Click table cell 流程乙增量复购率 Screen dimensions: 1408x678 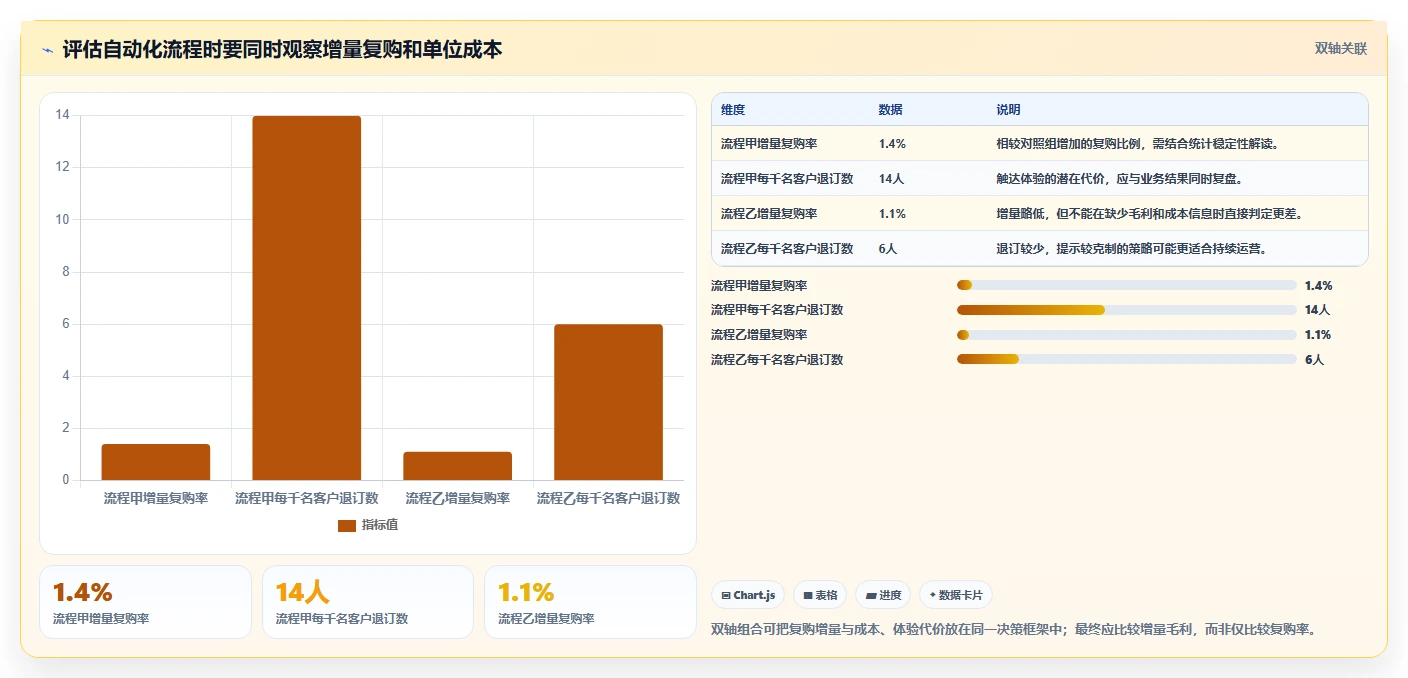769,214
